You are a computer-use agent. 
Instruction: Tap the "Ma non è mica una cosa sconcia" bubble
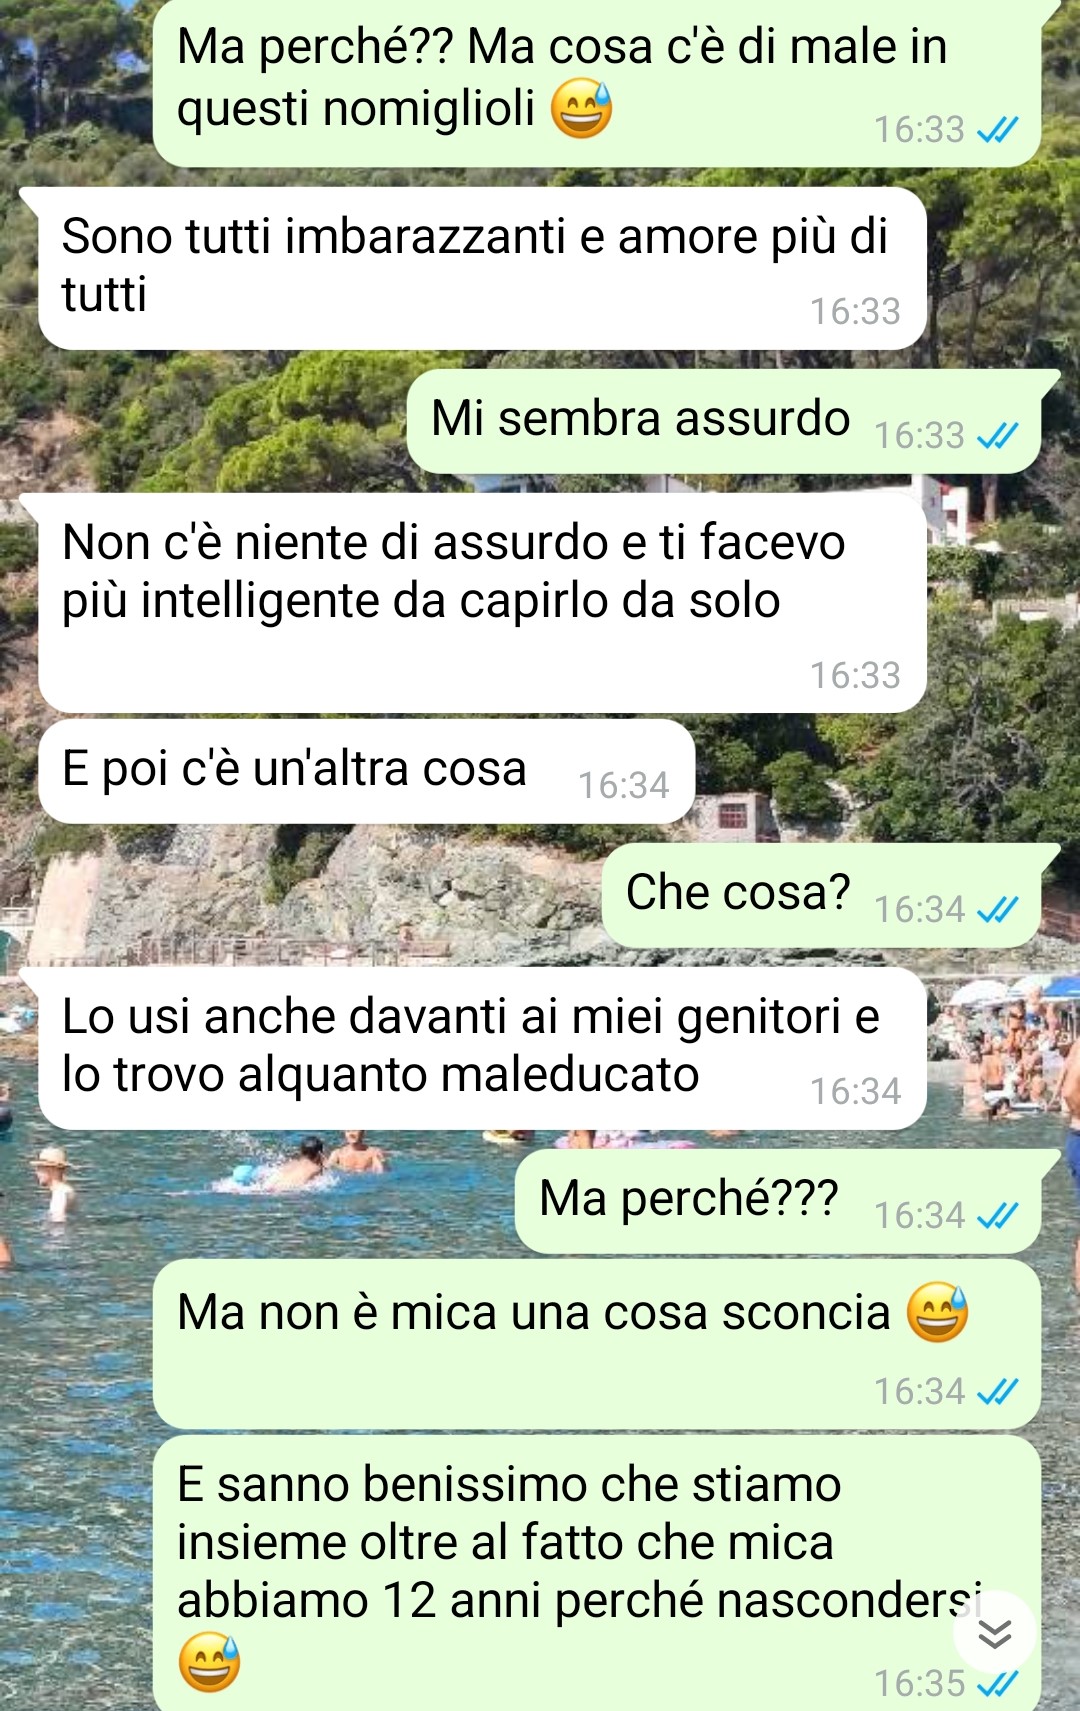(597, 1344)
